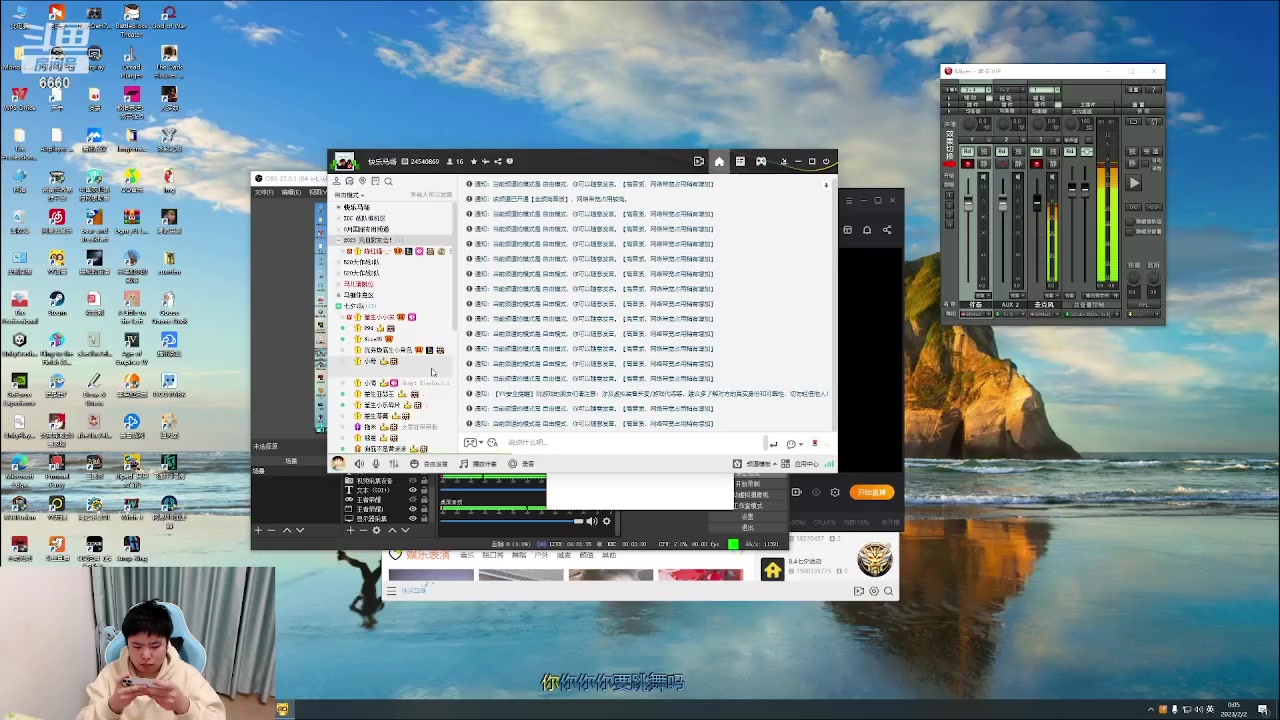Screen dimensions: 1280x720
Task: Adjust the 伴奏 channel fader in Mixer
Action: 967,204
